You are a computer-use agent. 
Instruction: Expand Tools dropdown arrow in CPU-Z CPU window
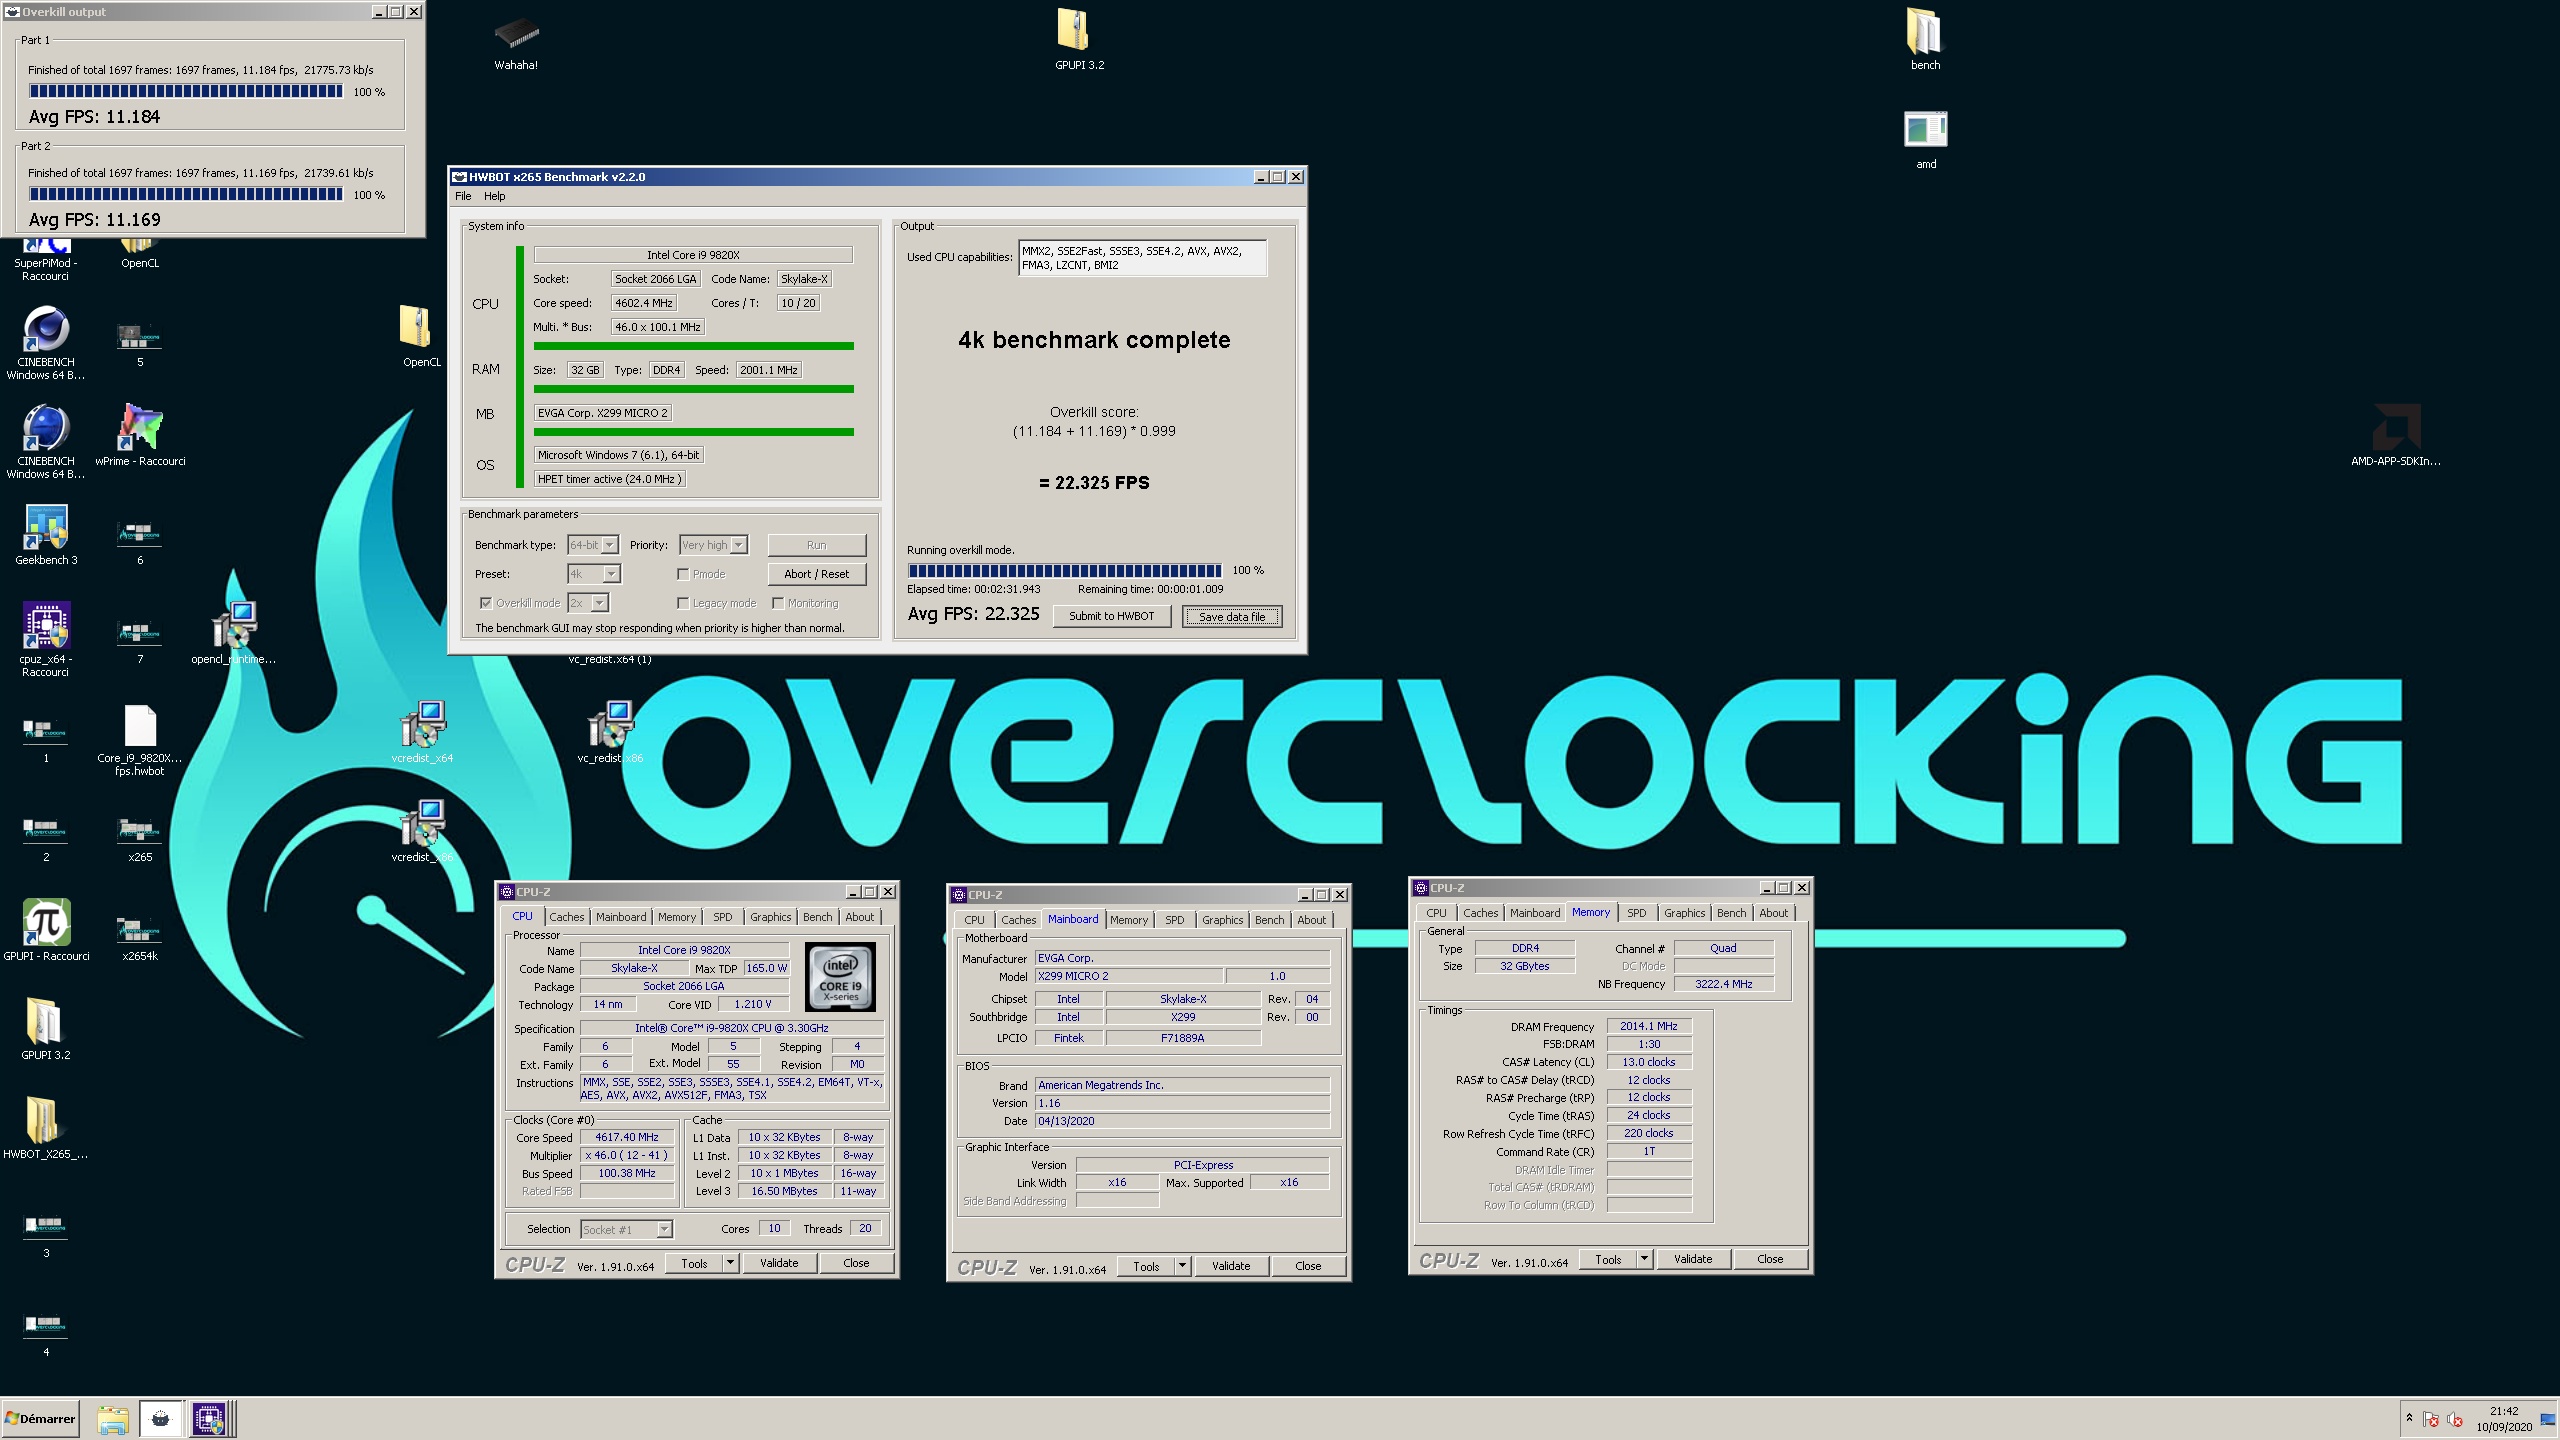click(x=731, y=1263)
